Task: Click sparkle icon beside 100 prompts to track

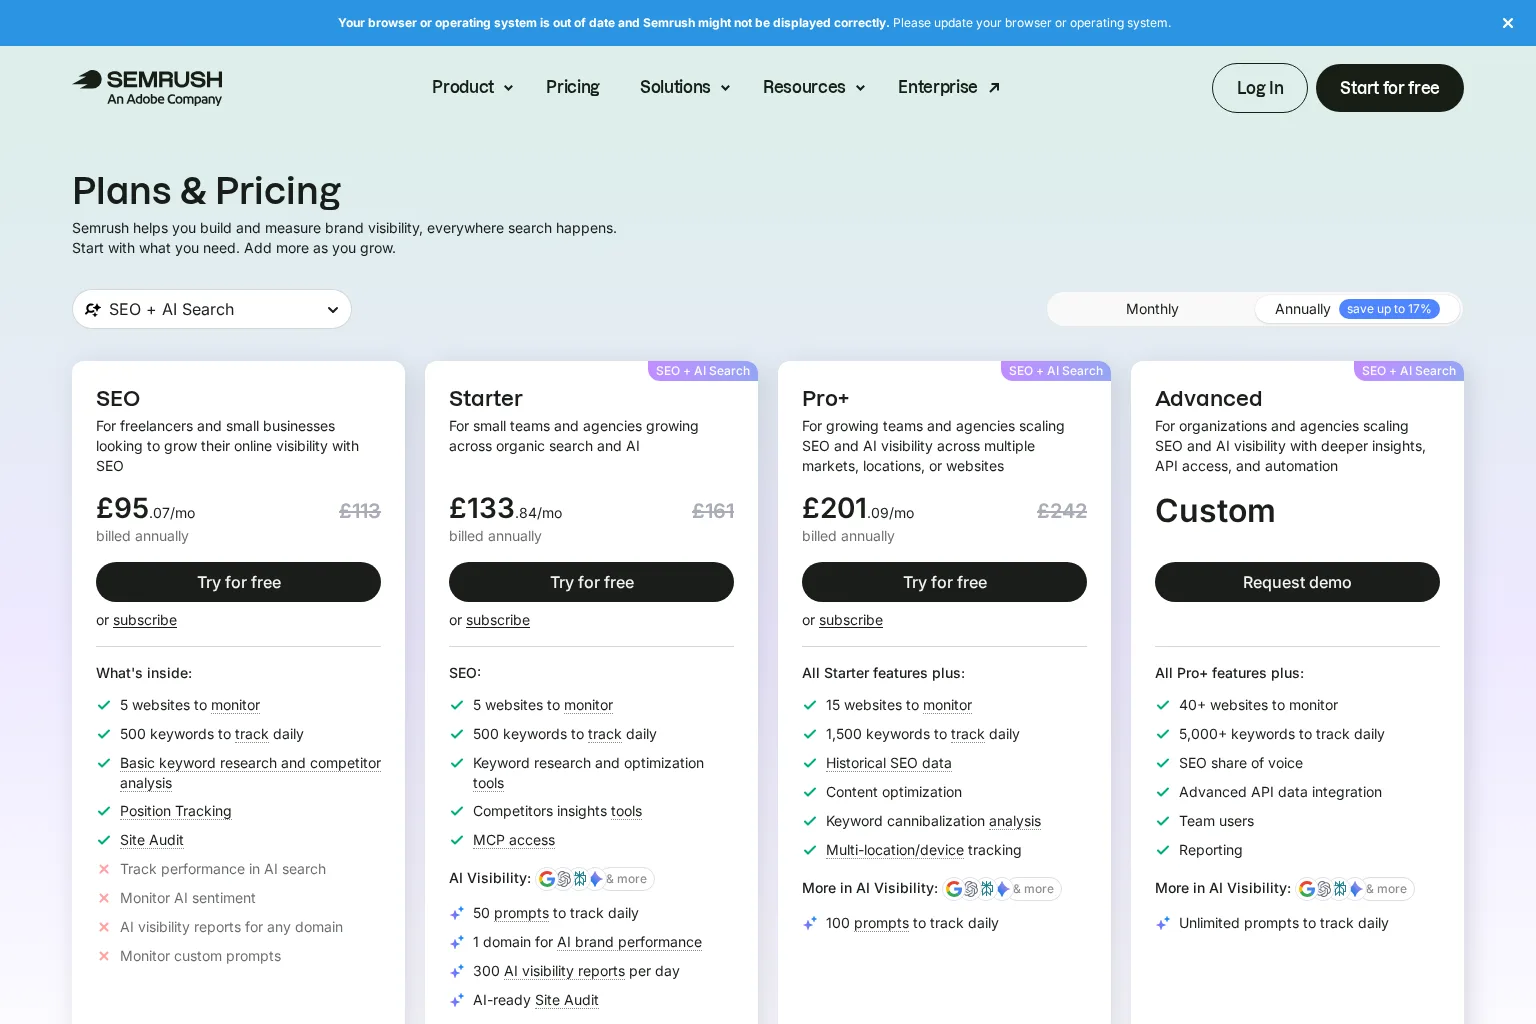Action: tap(810, 923)
